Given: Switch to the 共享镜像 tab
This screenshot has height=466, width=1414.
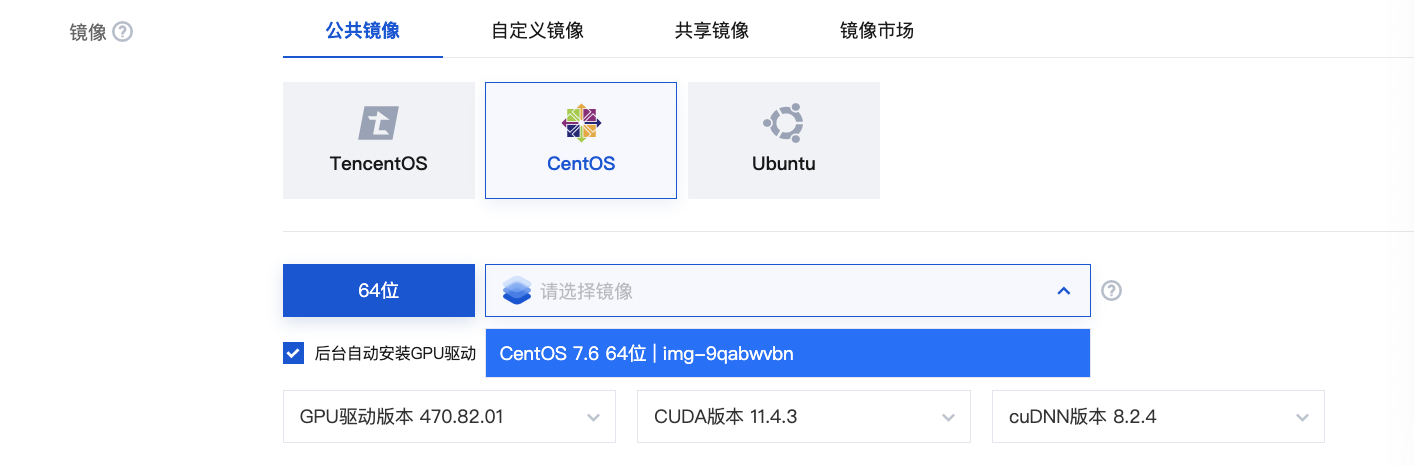Looking at the screenshot, I should tap(711, 30).
